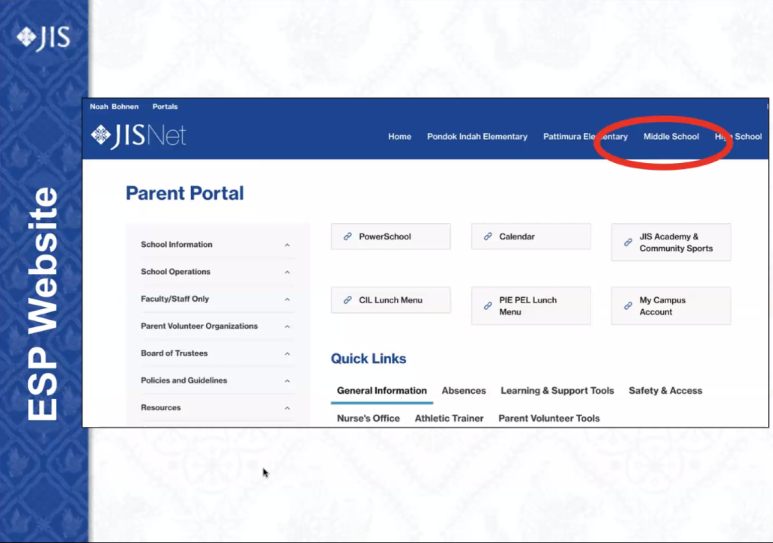
Task: Click the Resources sidebar label
Action: click(161, 407)
